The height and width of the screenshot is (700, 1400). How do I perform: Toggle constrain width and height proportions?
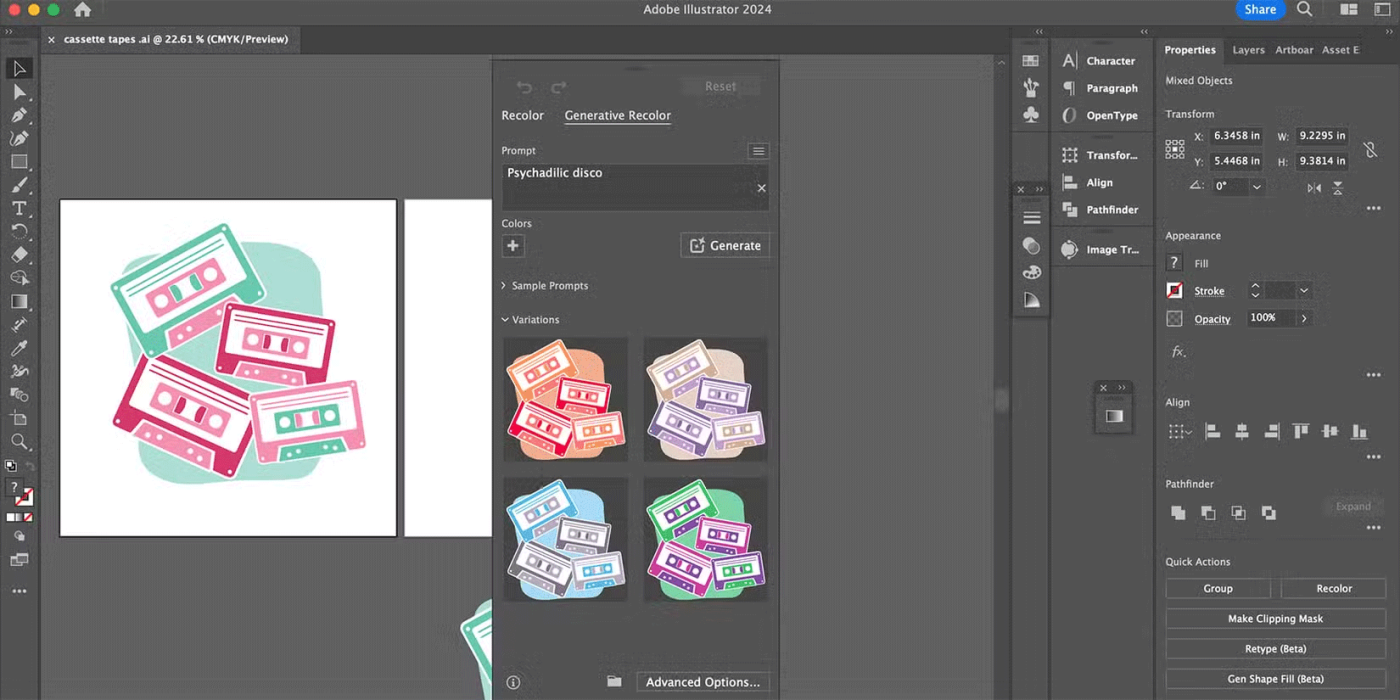(1370, 149)
